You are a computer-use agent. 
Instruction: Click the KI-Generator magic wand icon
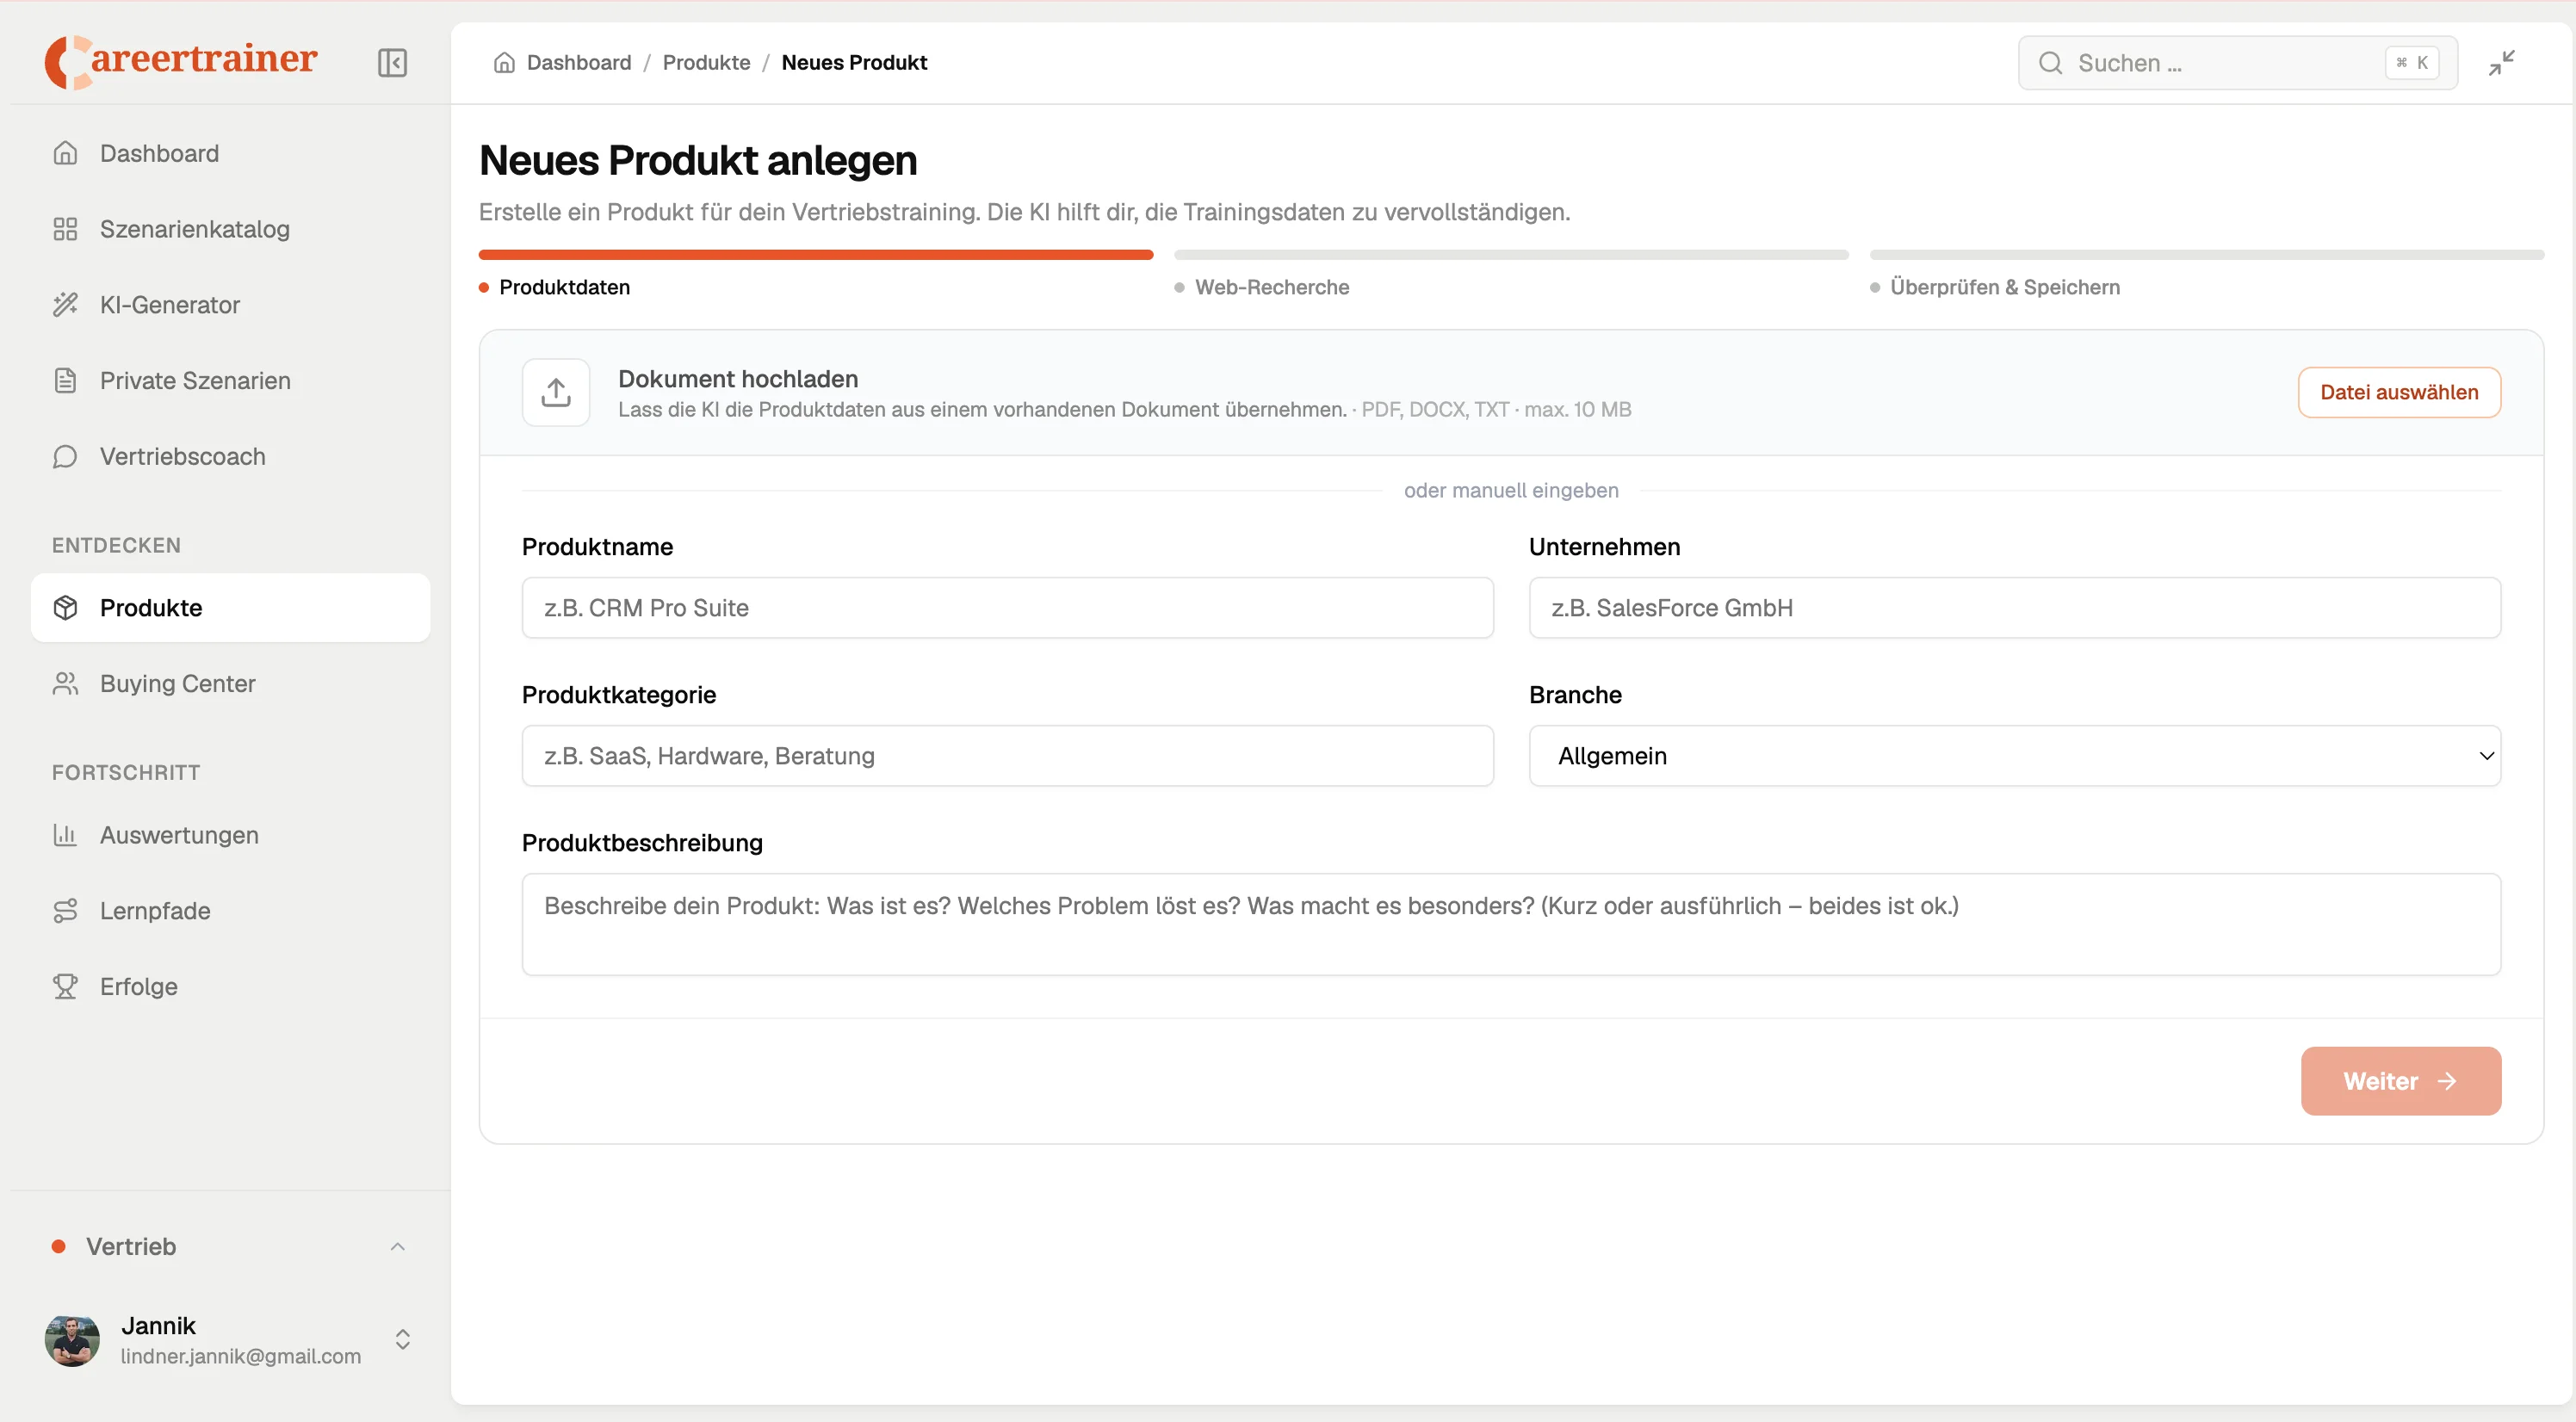tap(65, 305)
